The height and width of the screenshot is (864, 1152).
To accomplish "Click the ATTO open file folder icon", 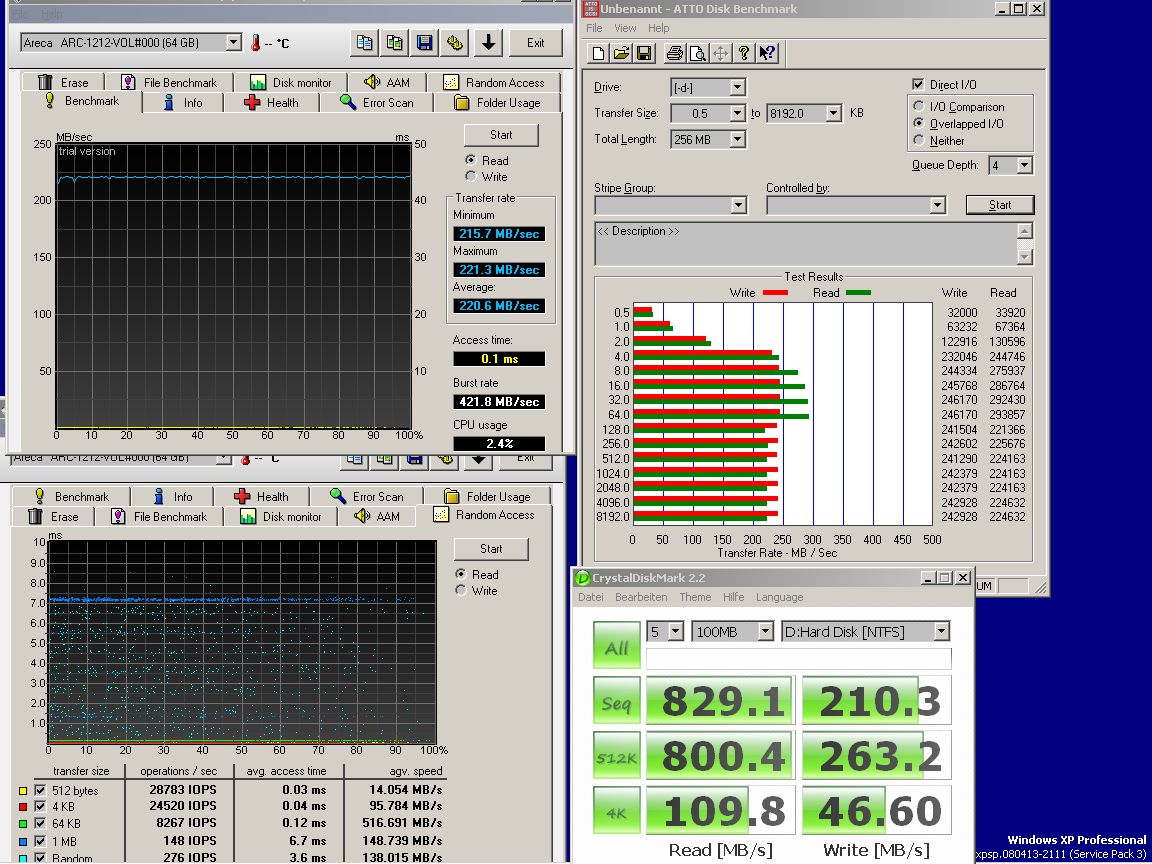I will click(x=620, y=53).
